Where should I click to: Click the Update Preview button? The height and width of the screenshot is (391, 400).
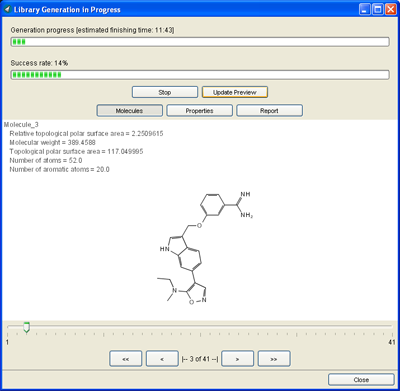[235, 92]
